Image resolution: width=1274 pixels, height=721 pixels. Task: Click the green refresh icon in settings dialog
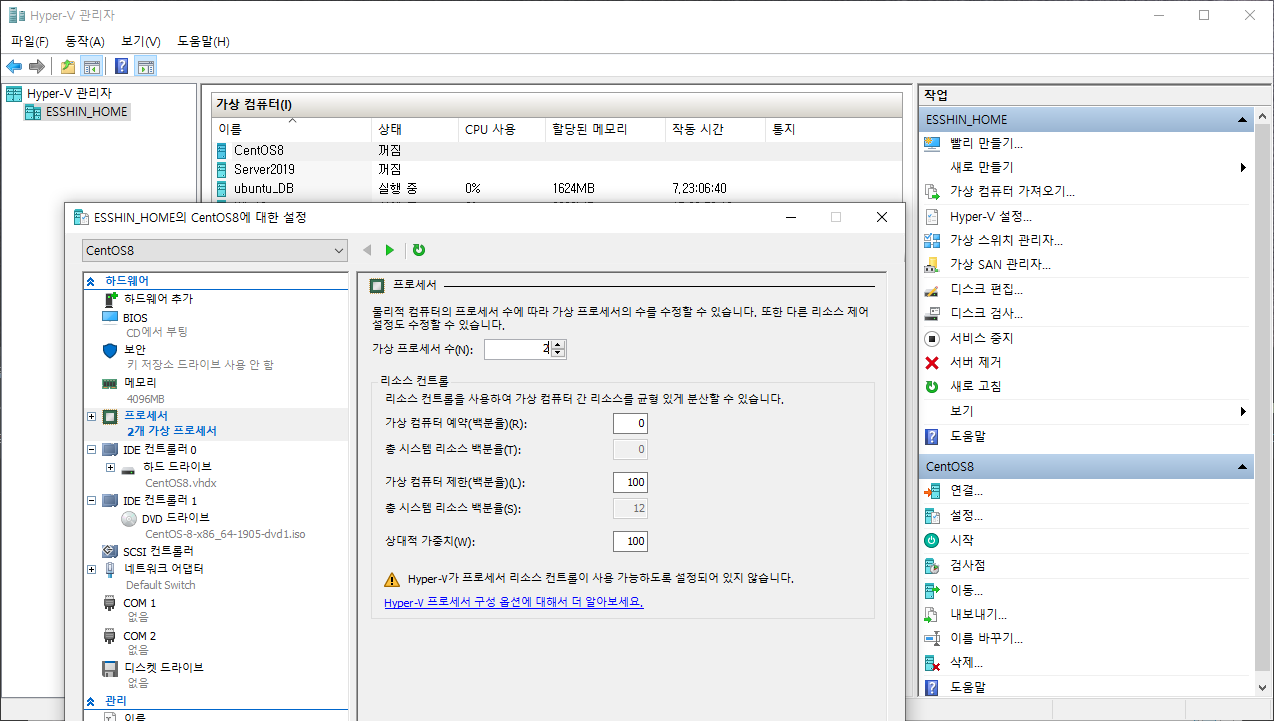419,250
